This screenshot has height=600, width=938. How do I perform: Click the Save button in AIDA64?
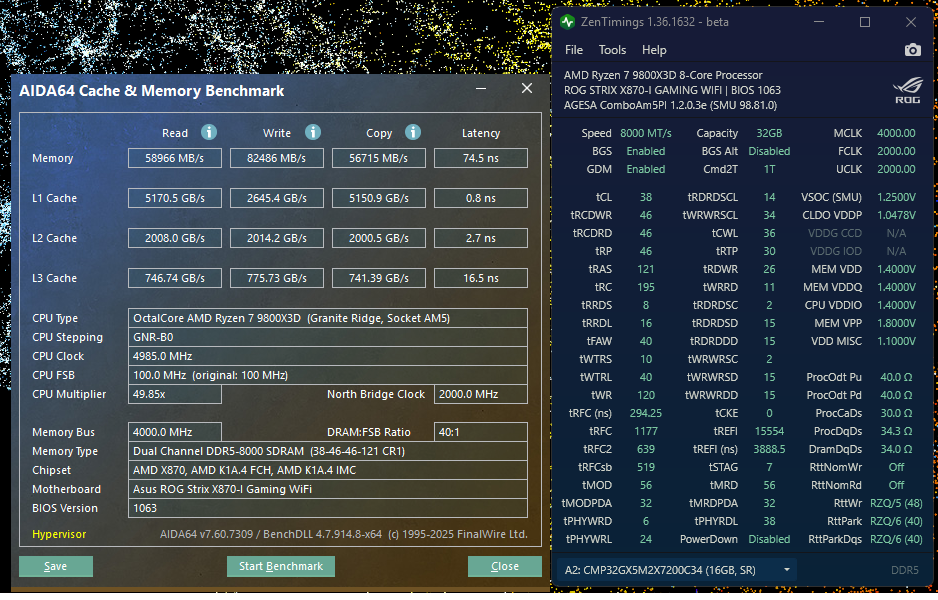[x=56, y=567]
